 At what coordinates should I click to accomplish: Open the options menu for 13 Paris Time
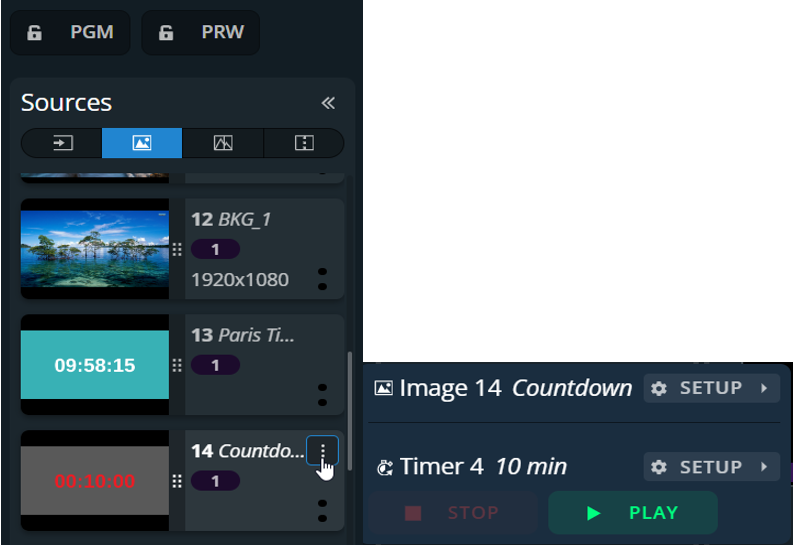click(x=323, y=395)
